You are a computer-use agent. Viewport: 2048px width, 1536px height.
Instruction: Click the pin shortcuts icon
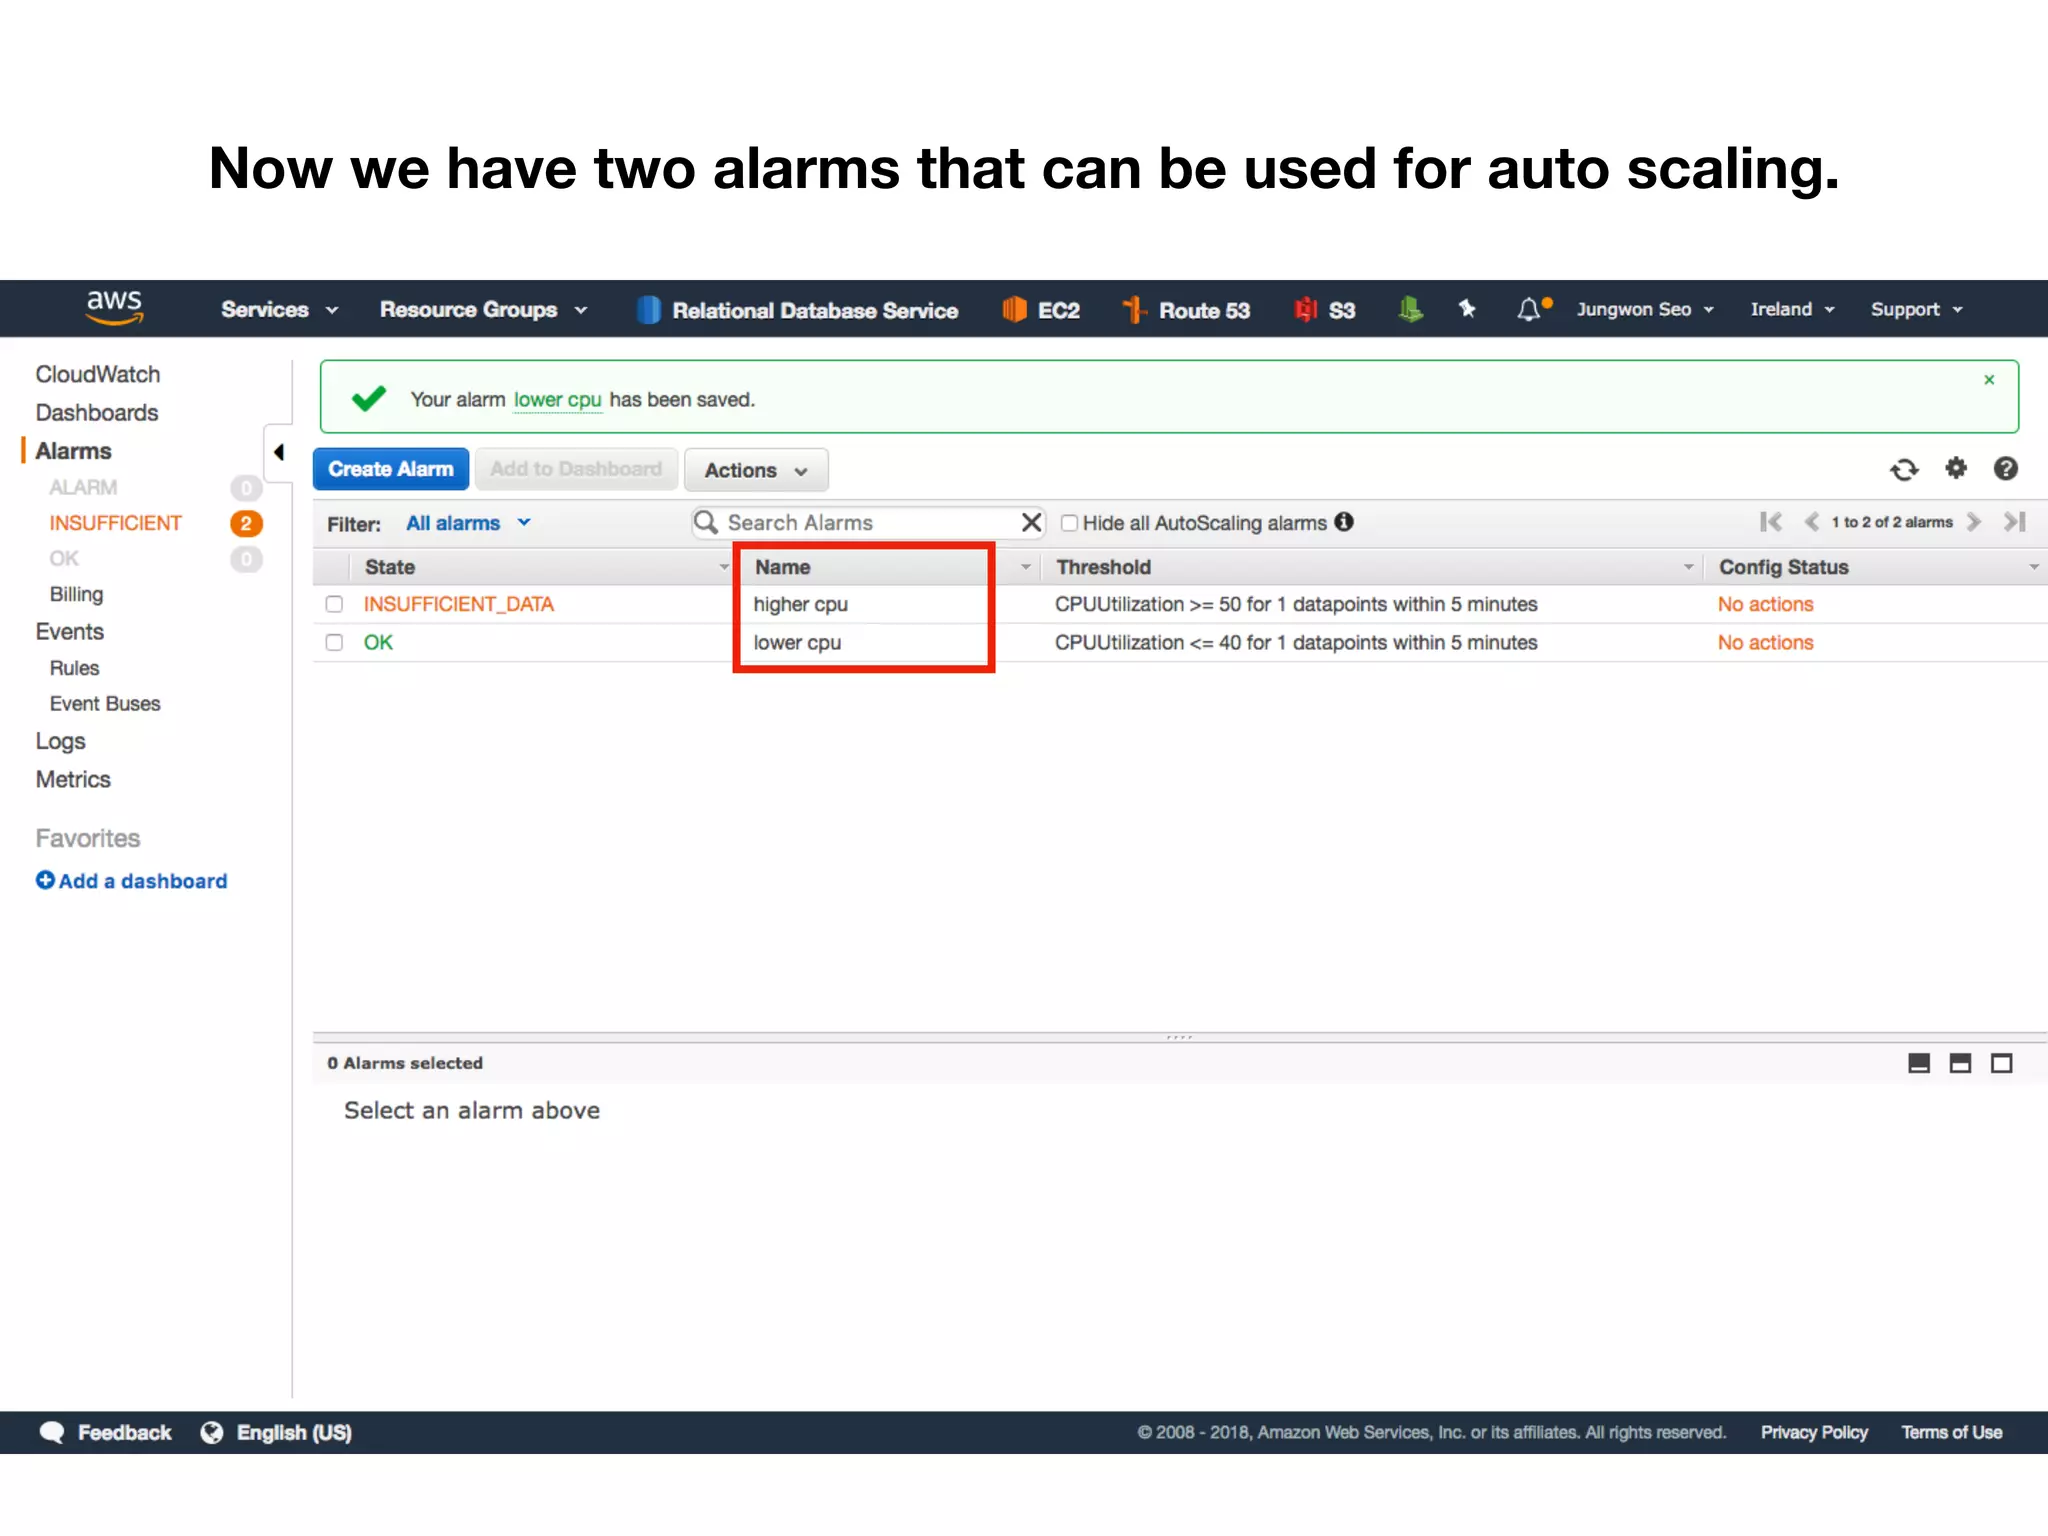(x=1467, y=309)
